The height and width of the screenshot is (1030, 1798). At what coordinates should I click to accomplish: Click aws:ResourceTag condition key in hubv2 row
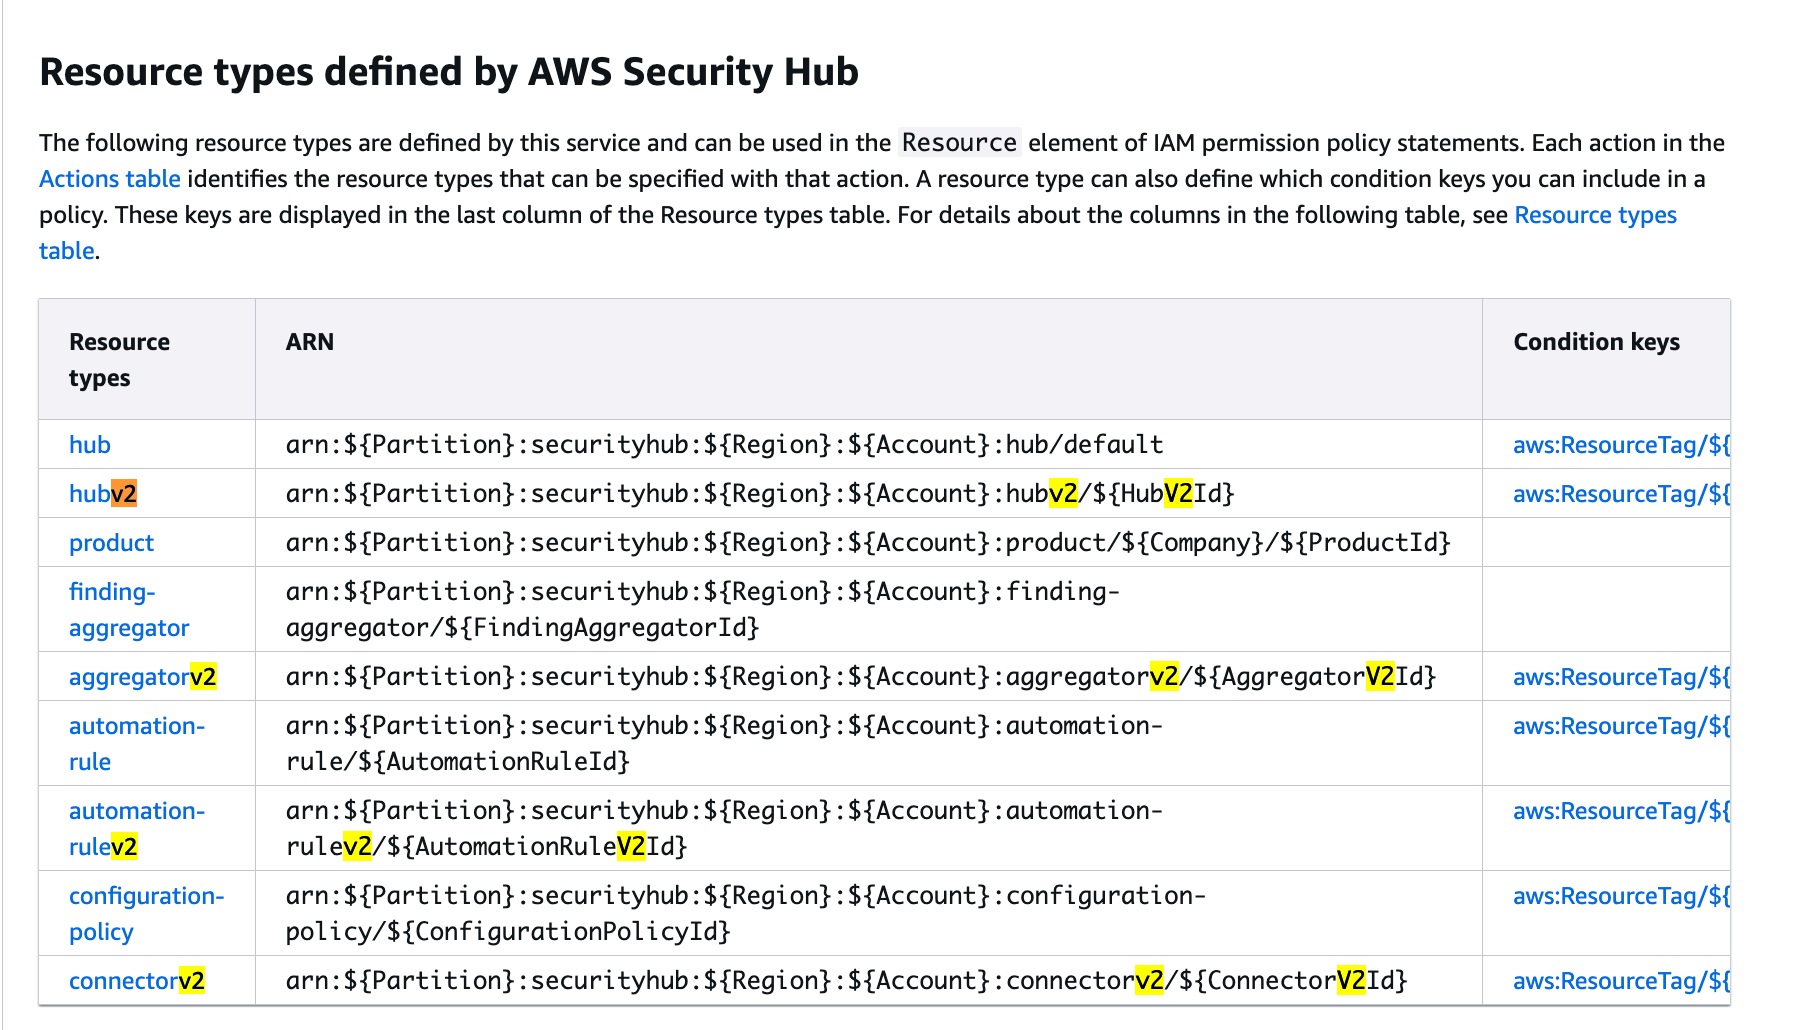click(x=1621, y=494)
